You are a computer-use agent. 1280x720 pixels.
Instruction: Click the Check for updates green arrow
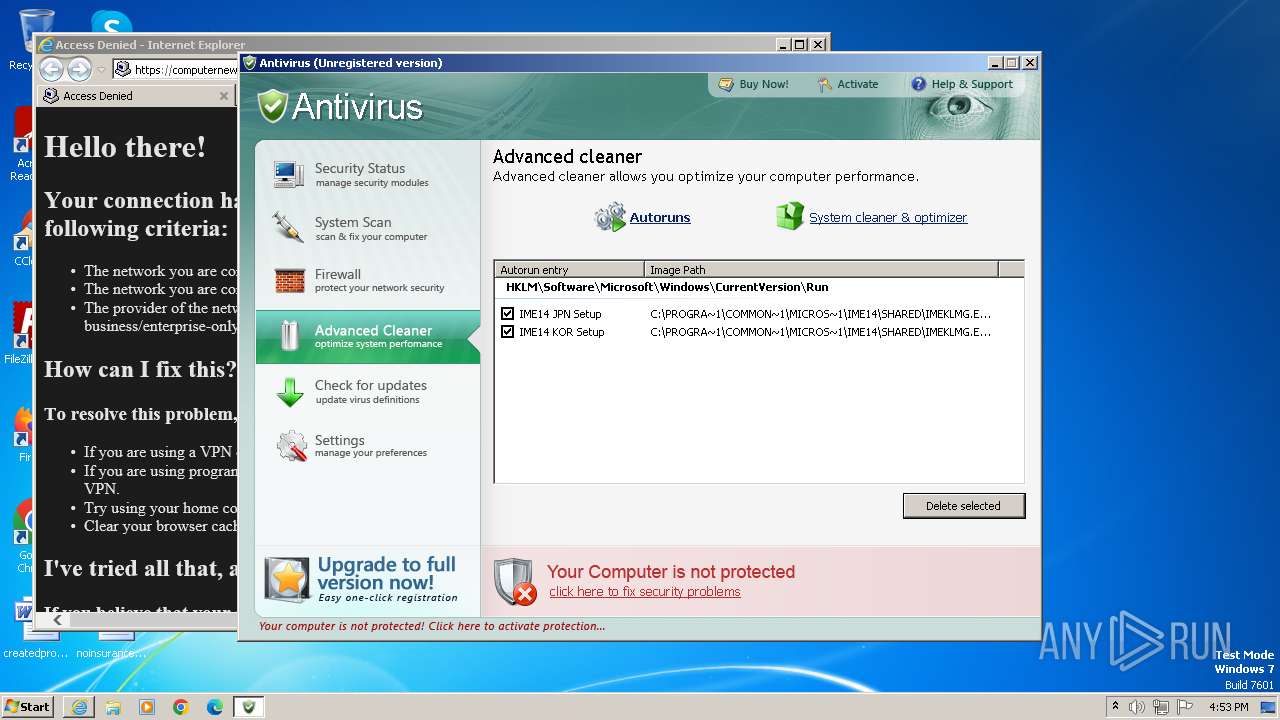click(x=289, y=392)
